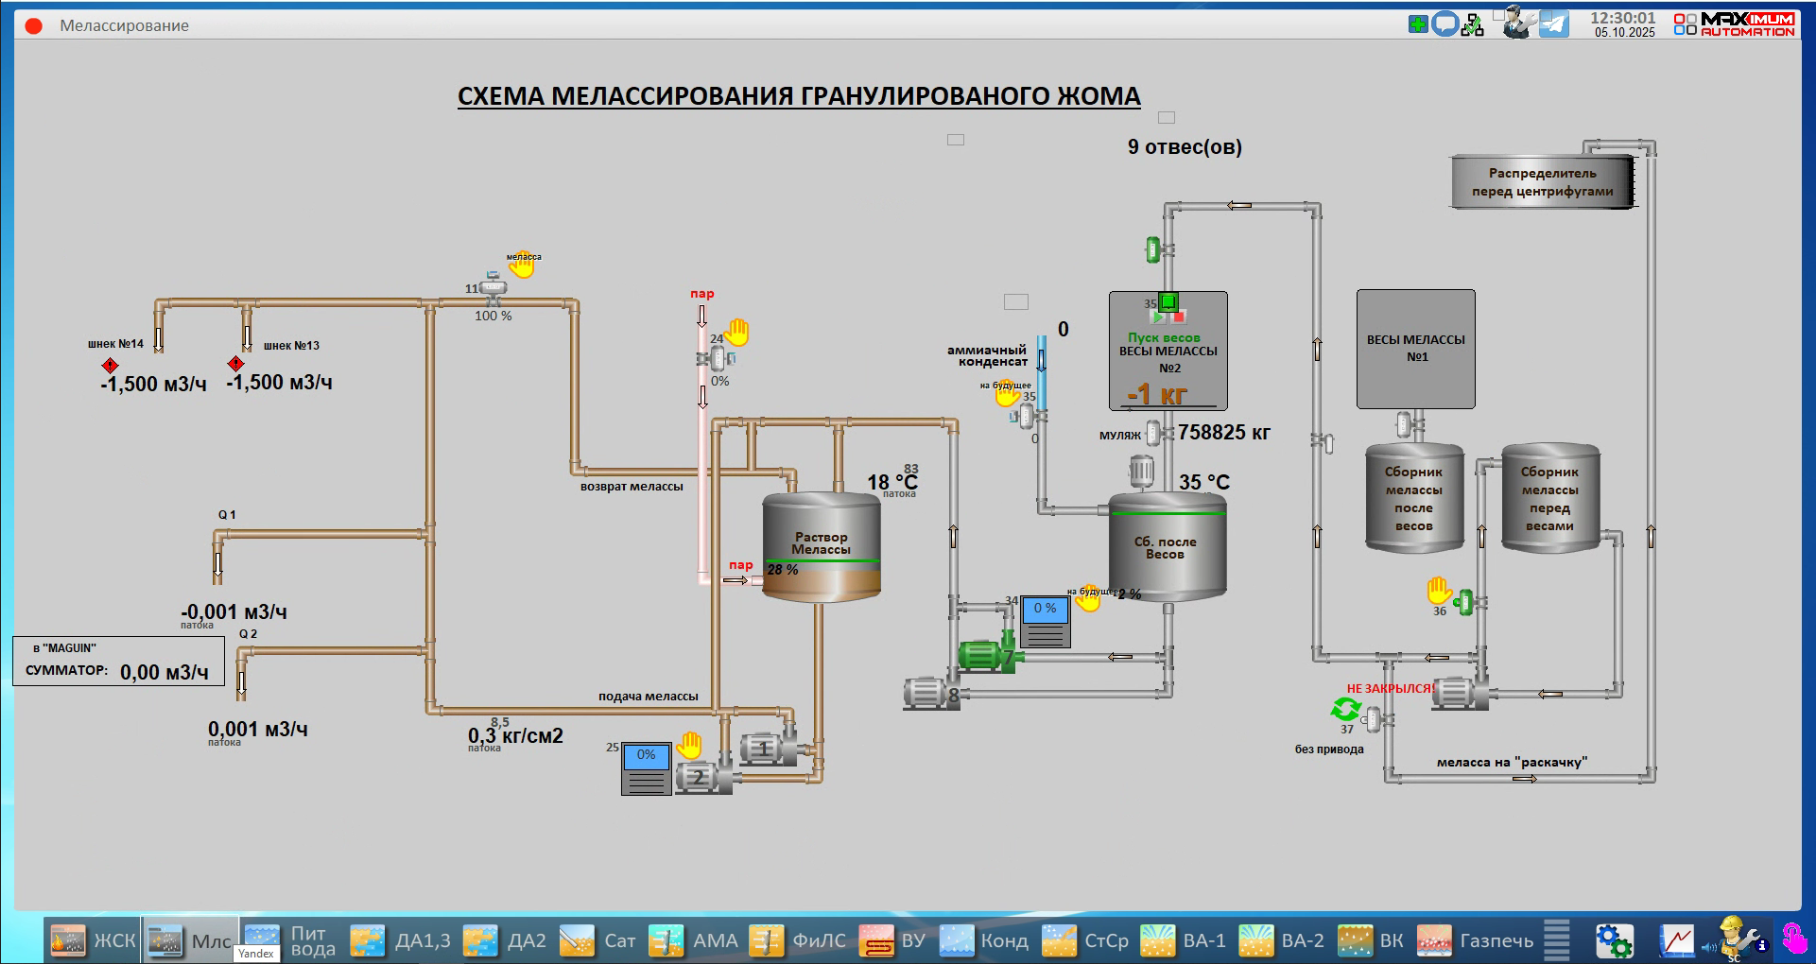Select green valve 36
Viewport: 1816px width, 964px height.
point(1464,602)
